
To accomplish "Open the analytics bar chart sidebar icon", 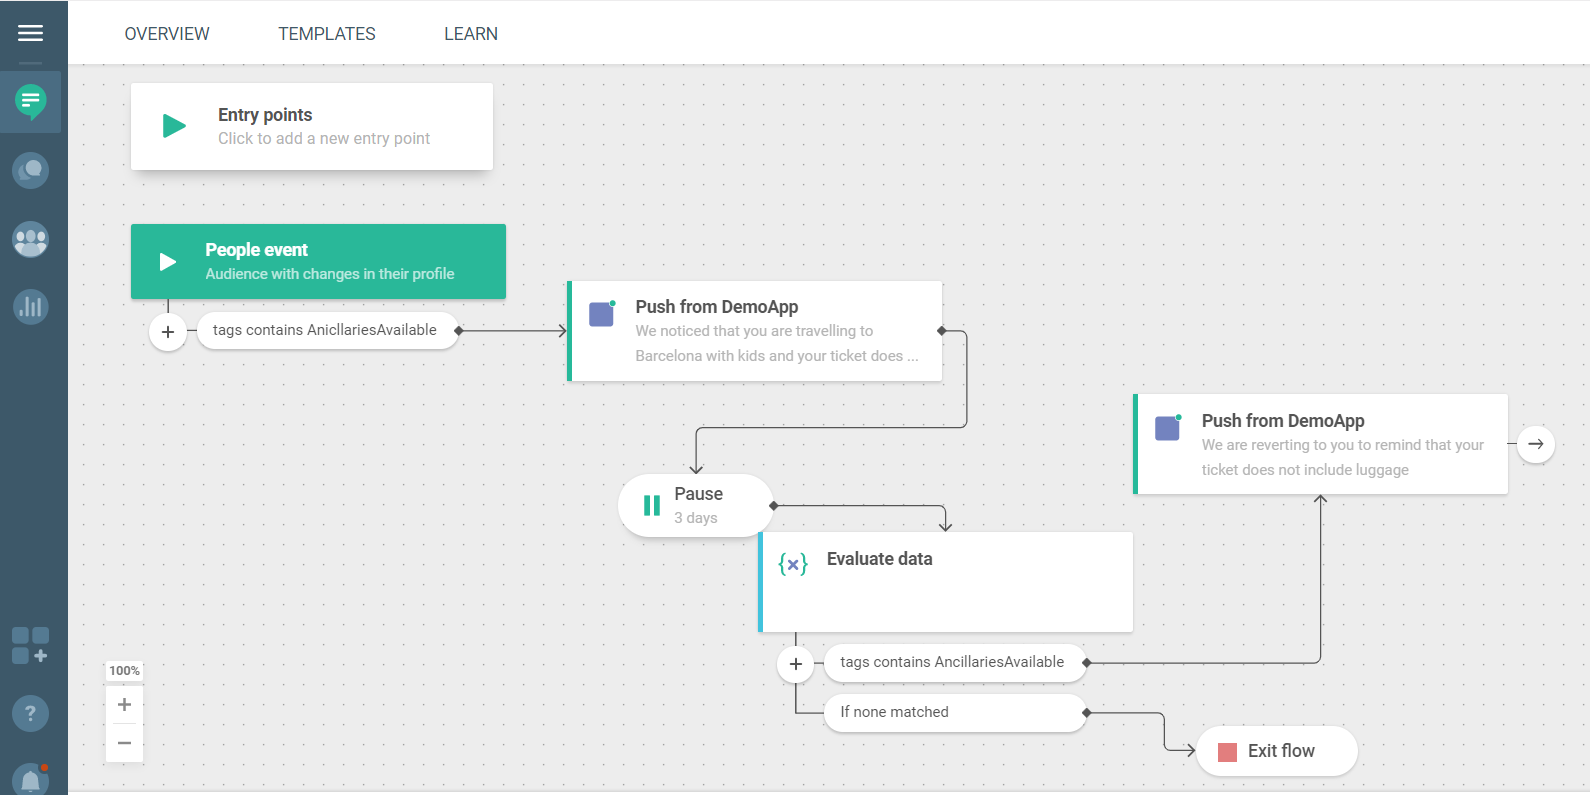I will point(31,307).
